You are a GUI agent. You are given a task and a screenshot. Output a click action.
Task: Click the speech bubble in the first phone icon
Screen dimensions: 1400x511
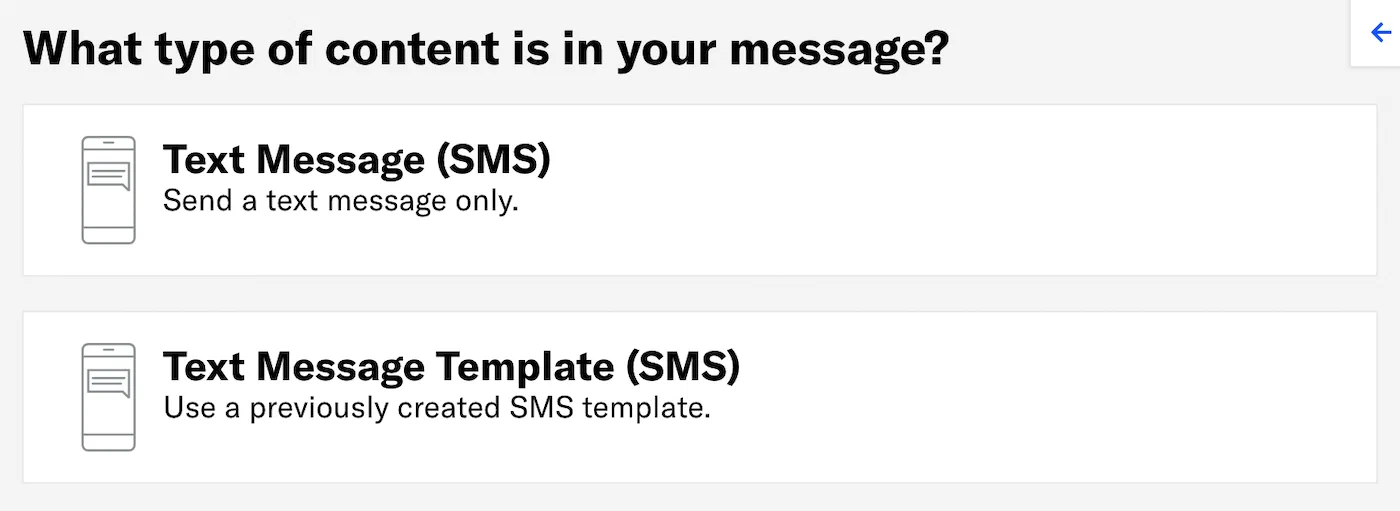(109, 177)
